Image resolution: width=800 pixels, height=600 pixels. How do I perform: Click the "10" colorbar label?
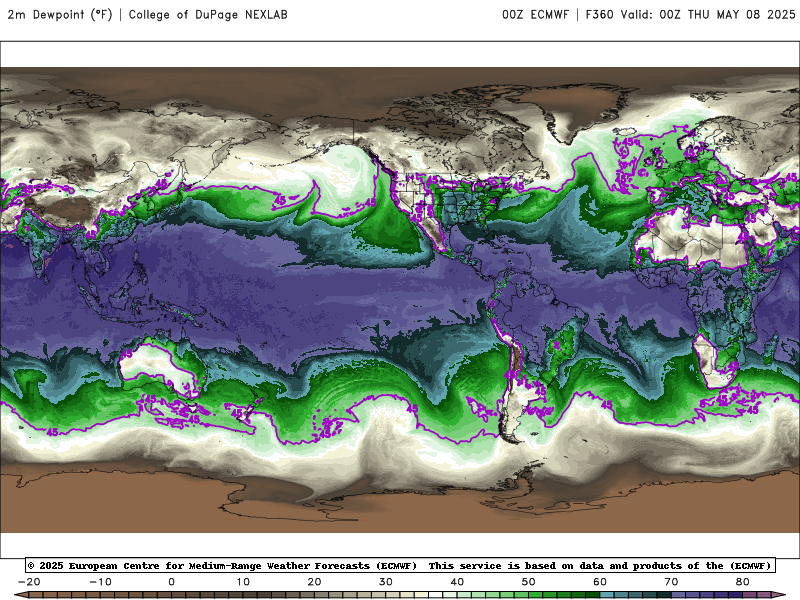(243, 582)
